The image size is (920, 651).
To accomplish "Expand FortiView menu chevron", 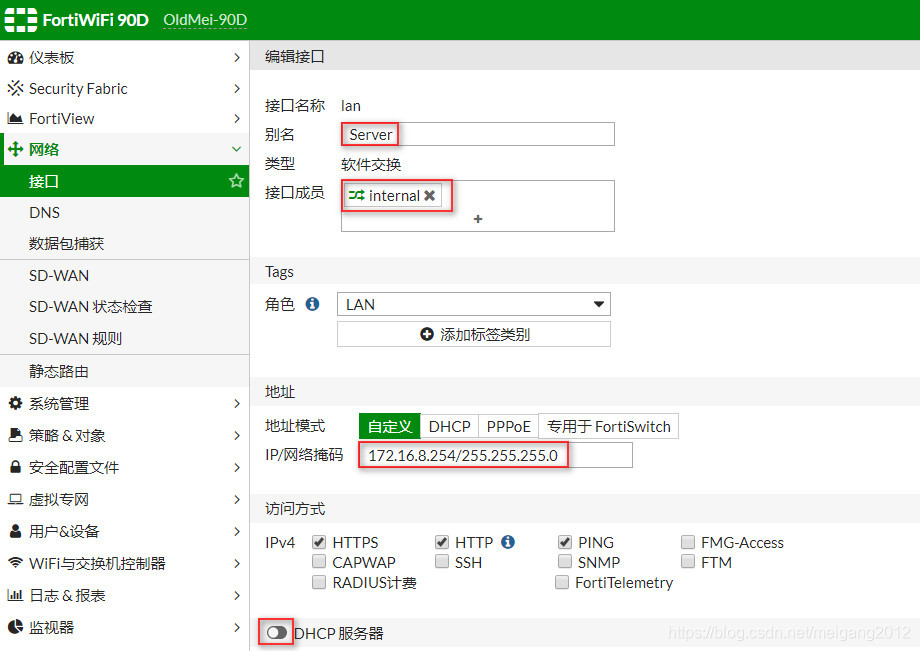I will pyautogui.click(x=236, y=118).
